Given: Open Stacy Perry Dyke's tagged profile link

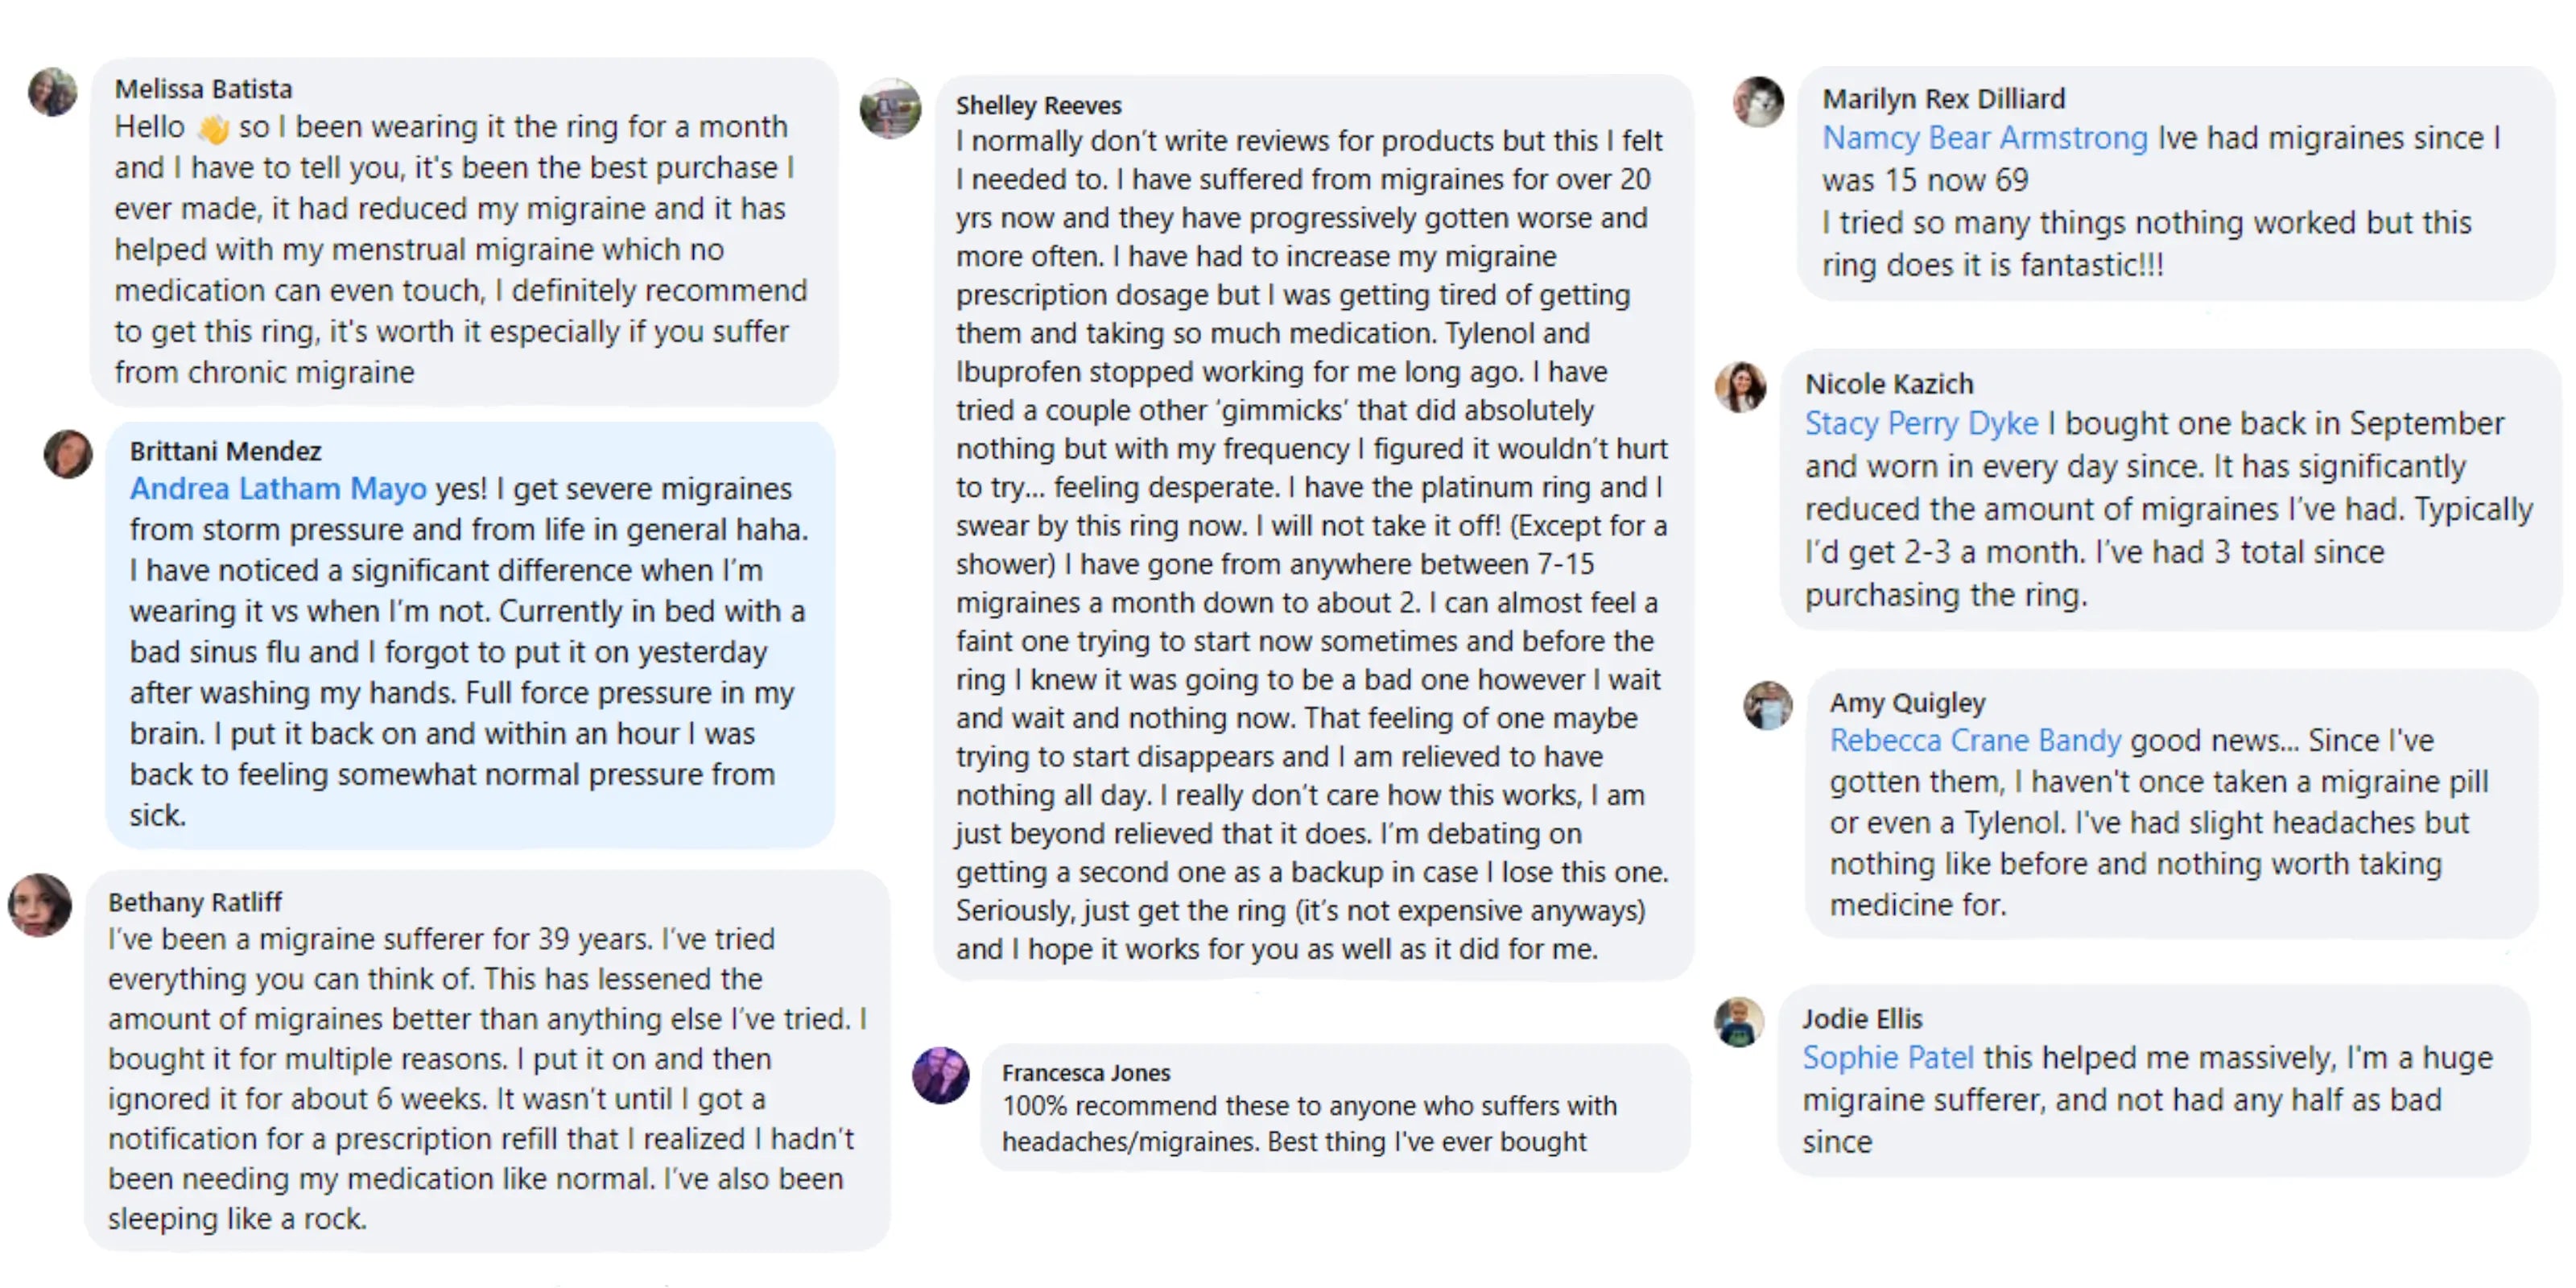Looking at the screenshot, I should point(1921,424).
